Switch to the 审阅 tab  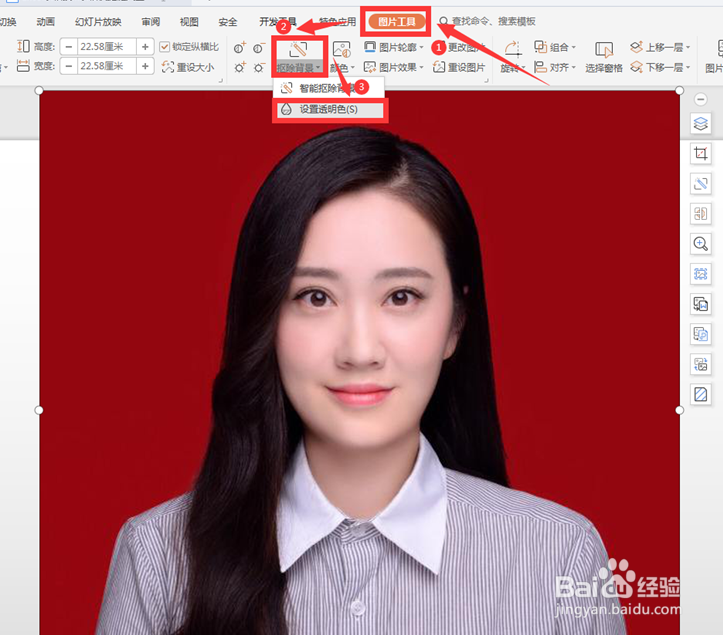151,22
